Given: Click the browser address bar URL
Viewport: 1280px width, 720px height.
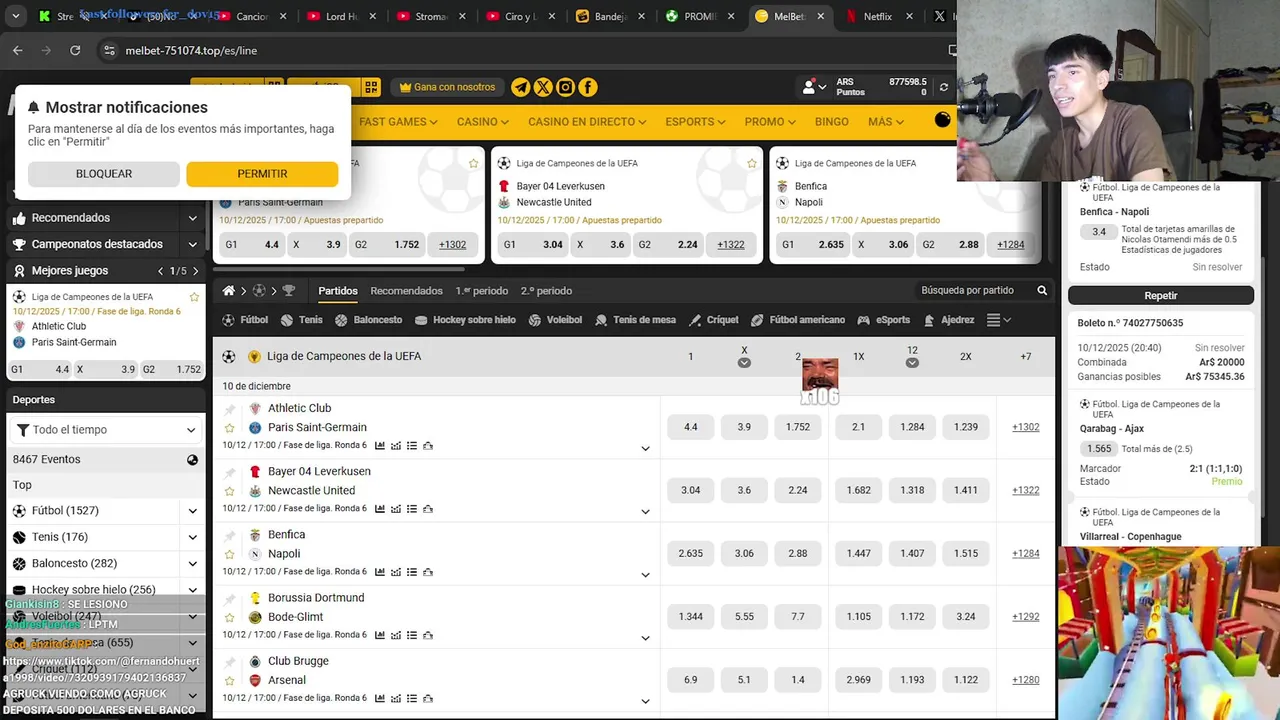Looking at the screenshot, I should 191,50.
